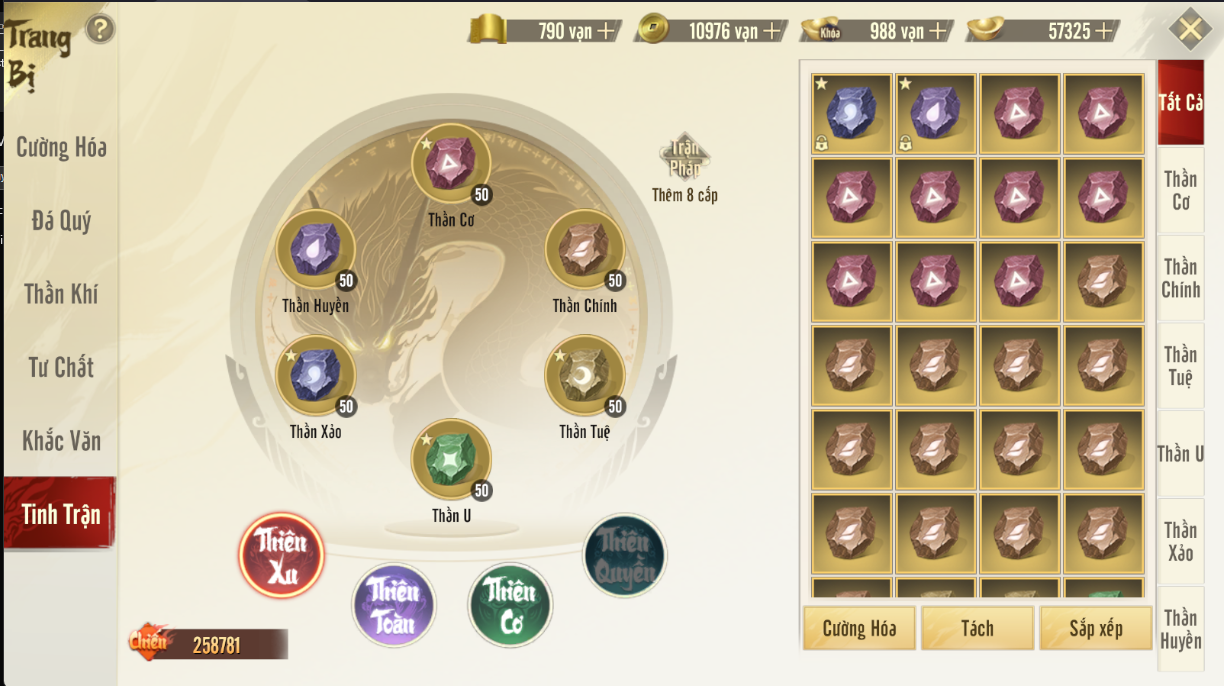1224x686 pixels.
Task: Open the help question mark icon
Action: pyautogui.click(x=100, y=30)
